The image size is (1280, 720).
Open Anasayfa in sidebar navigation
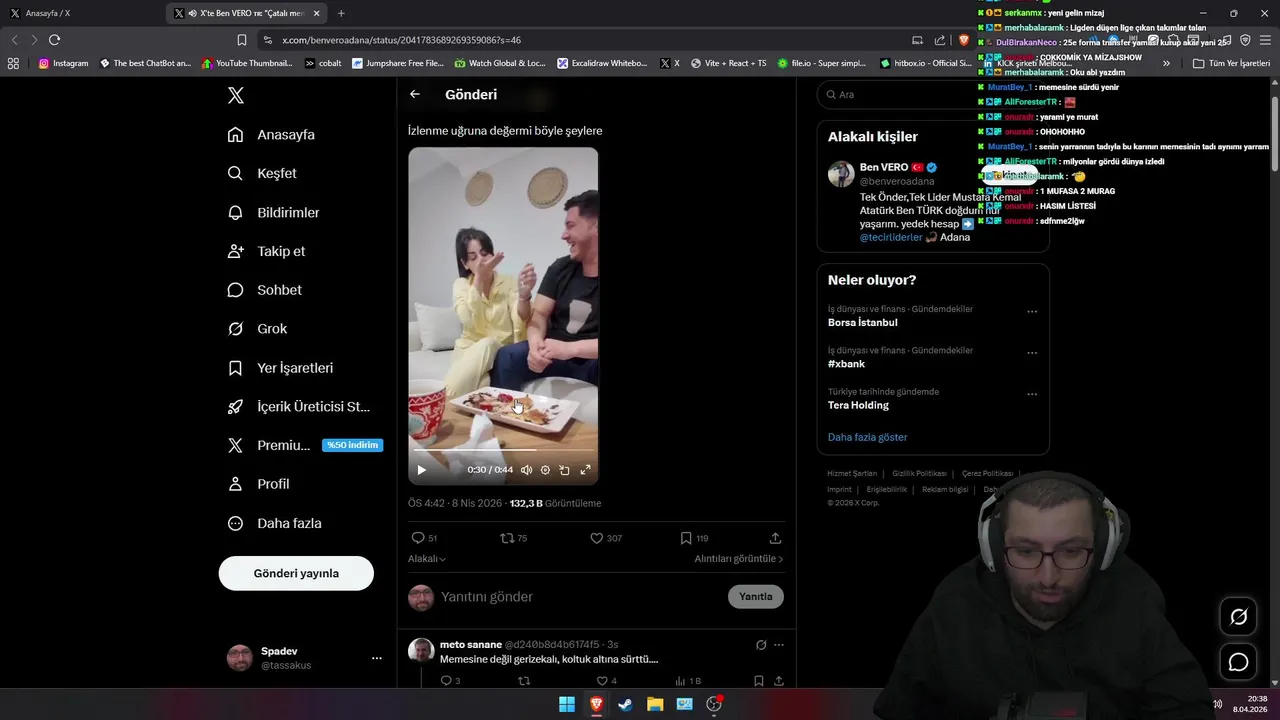click(271, 135)
